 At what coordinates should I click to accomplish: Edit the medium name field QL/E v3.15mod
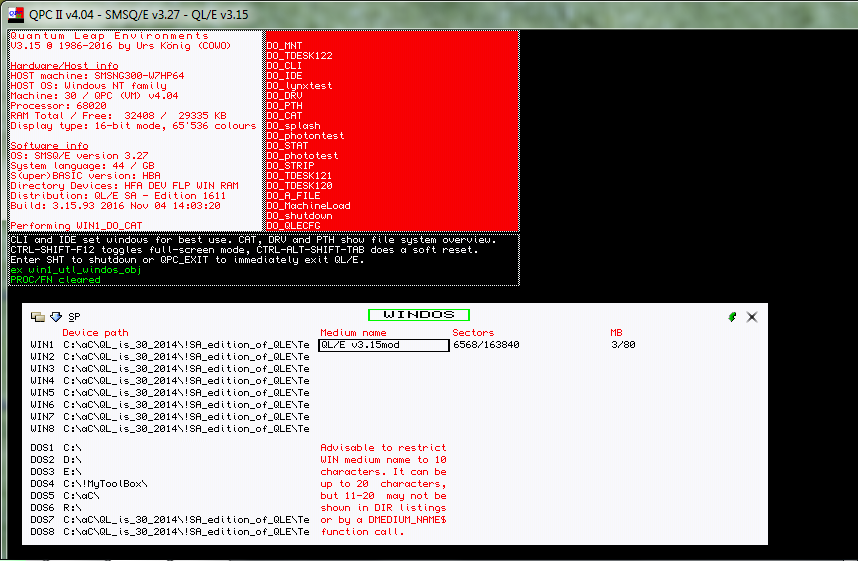(384, 345)
